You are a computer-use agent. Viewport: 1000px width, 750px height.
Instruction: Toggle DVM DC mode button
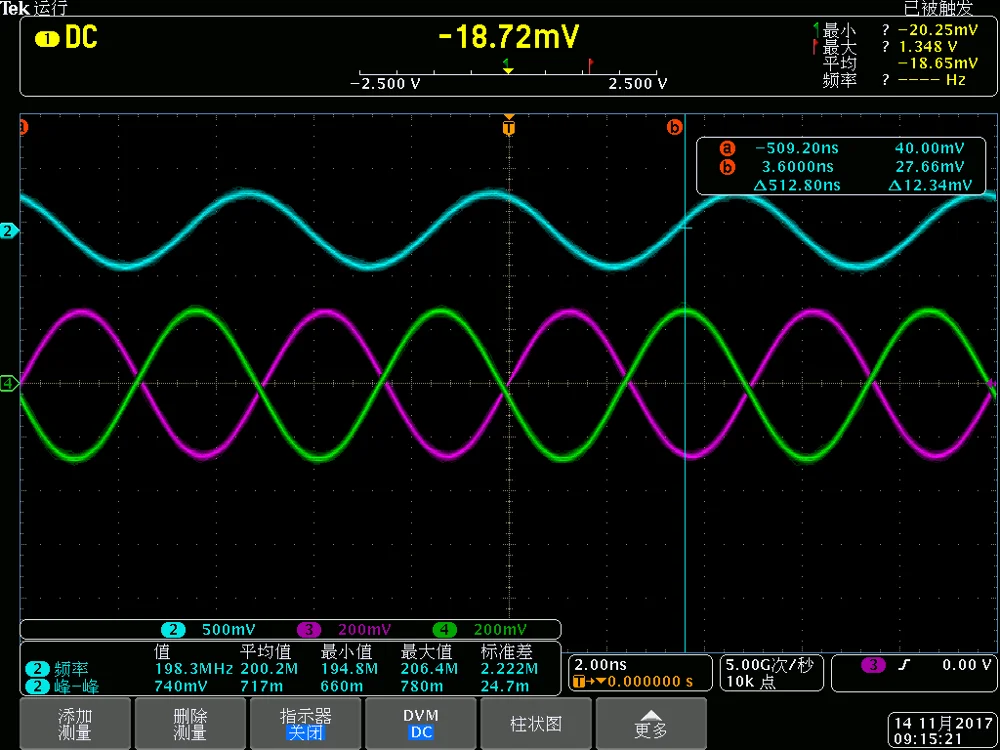(421, 723)
